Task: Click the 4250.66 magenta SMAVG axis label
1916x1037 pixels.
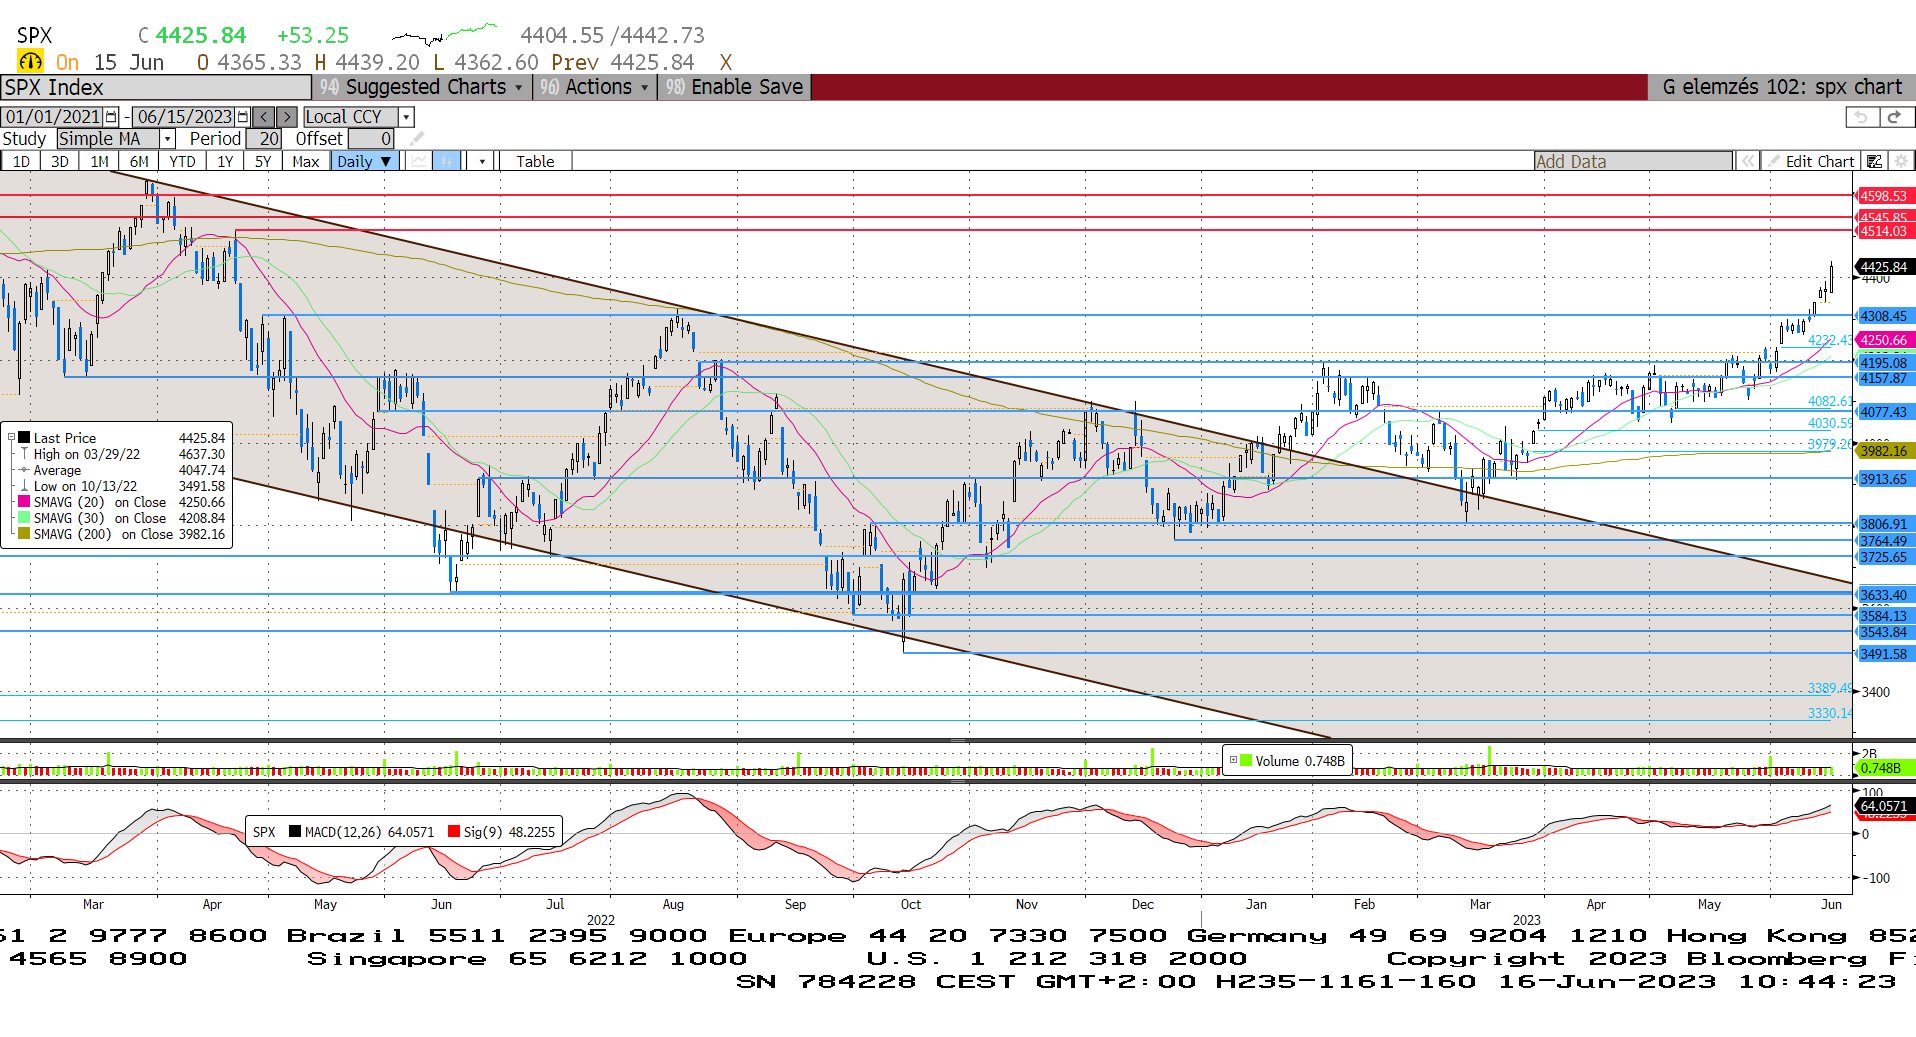Action: click(x=1884, y=340)
